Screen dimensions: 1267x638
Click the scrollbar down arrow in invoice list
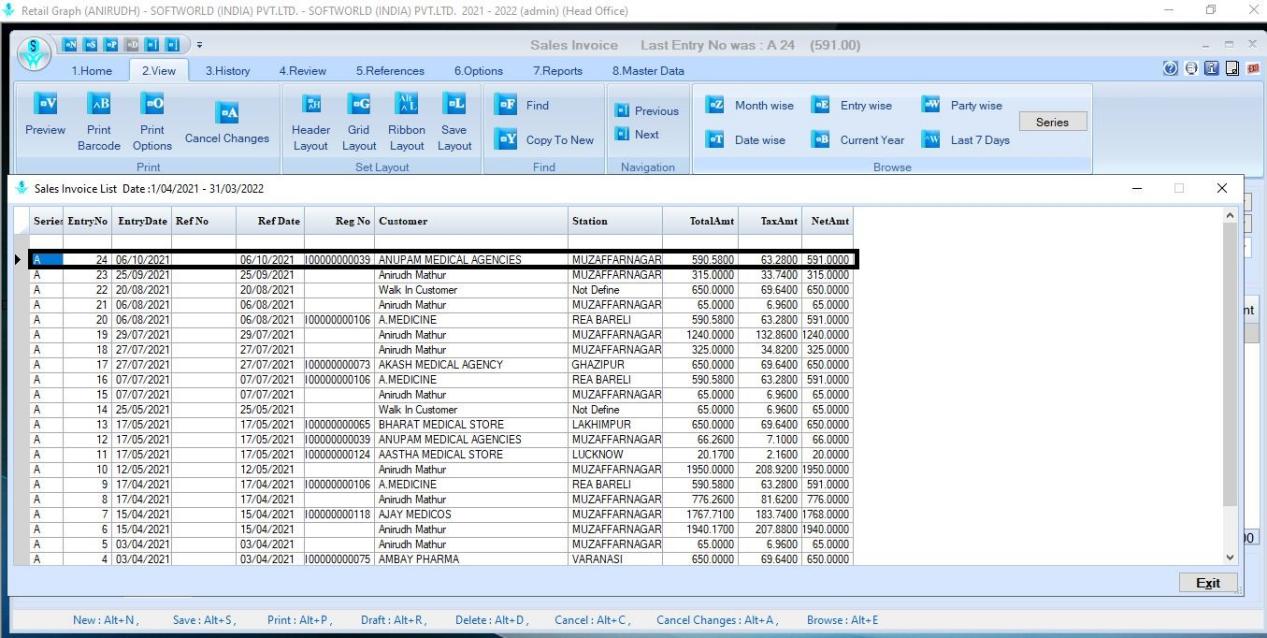[x=1230, y=557]
